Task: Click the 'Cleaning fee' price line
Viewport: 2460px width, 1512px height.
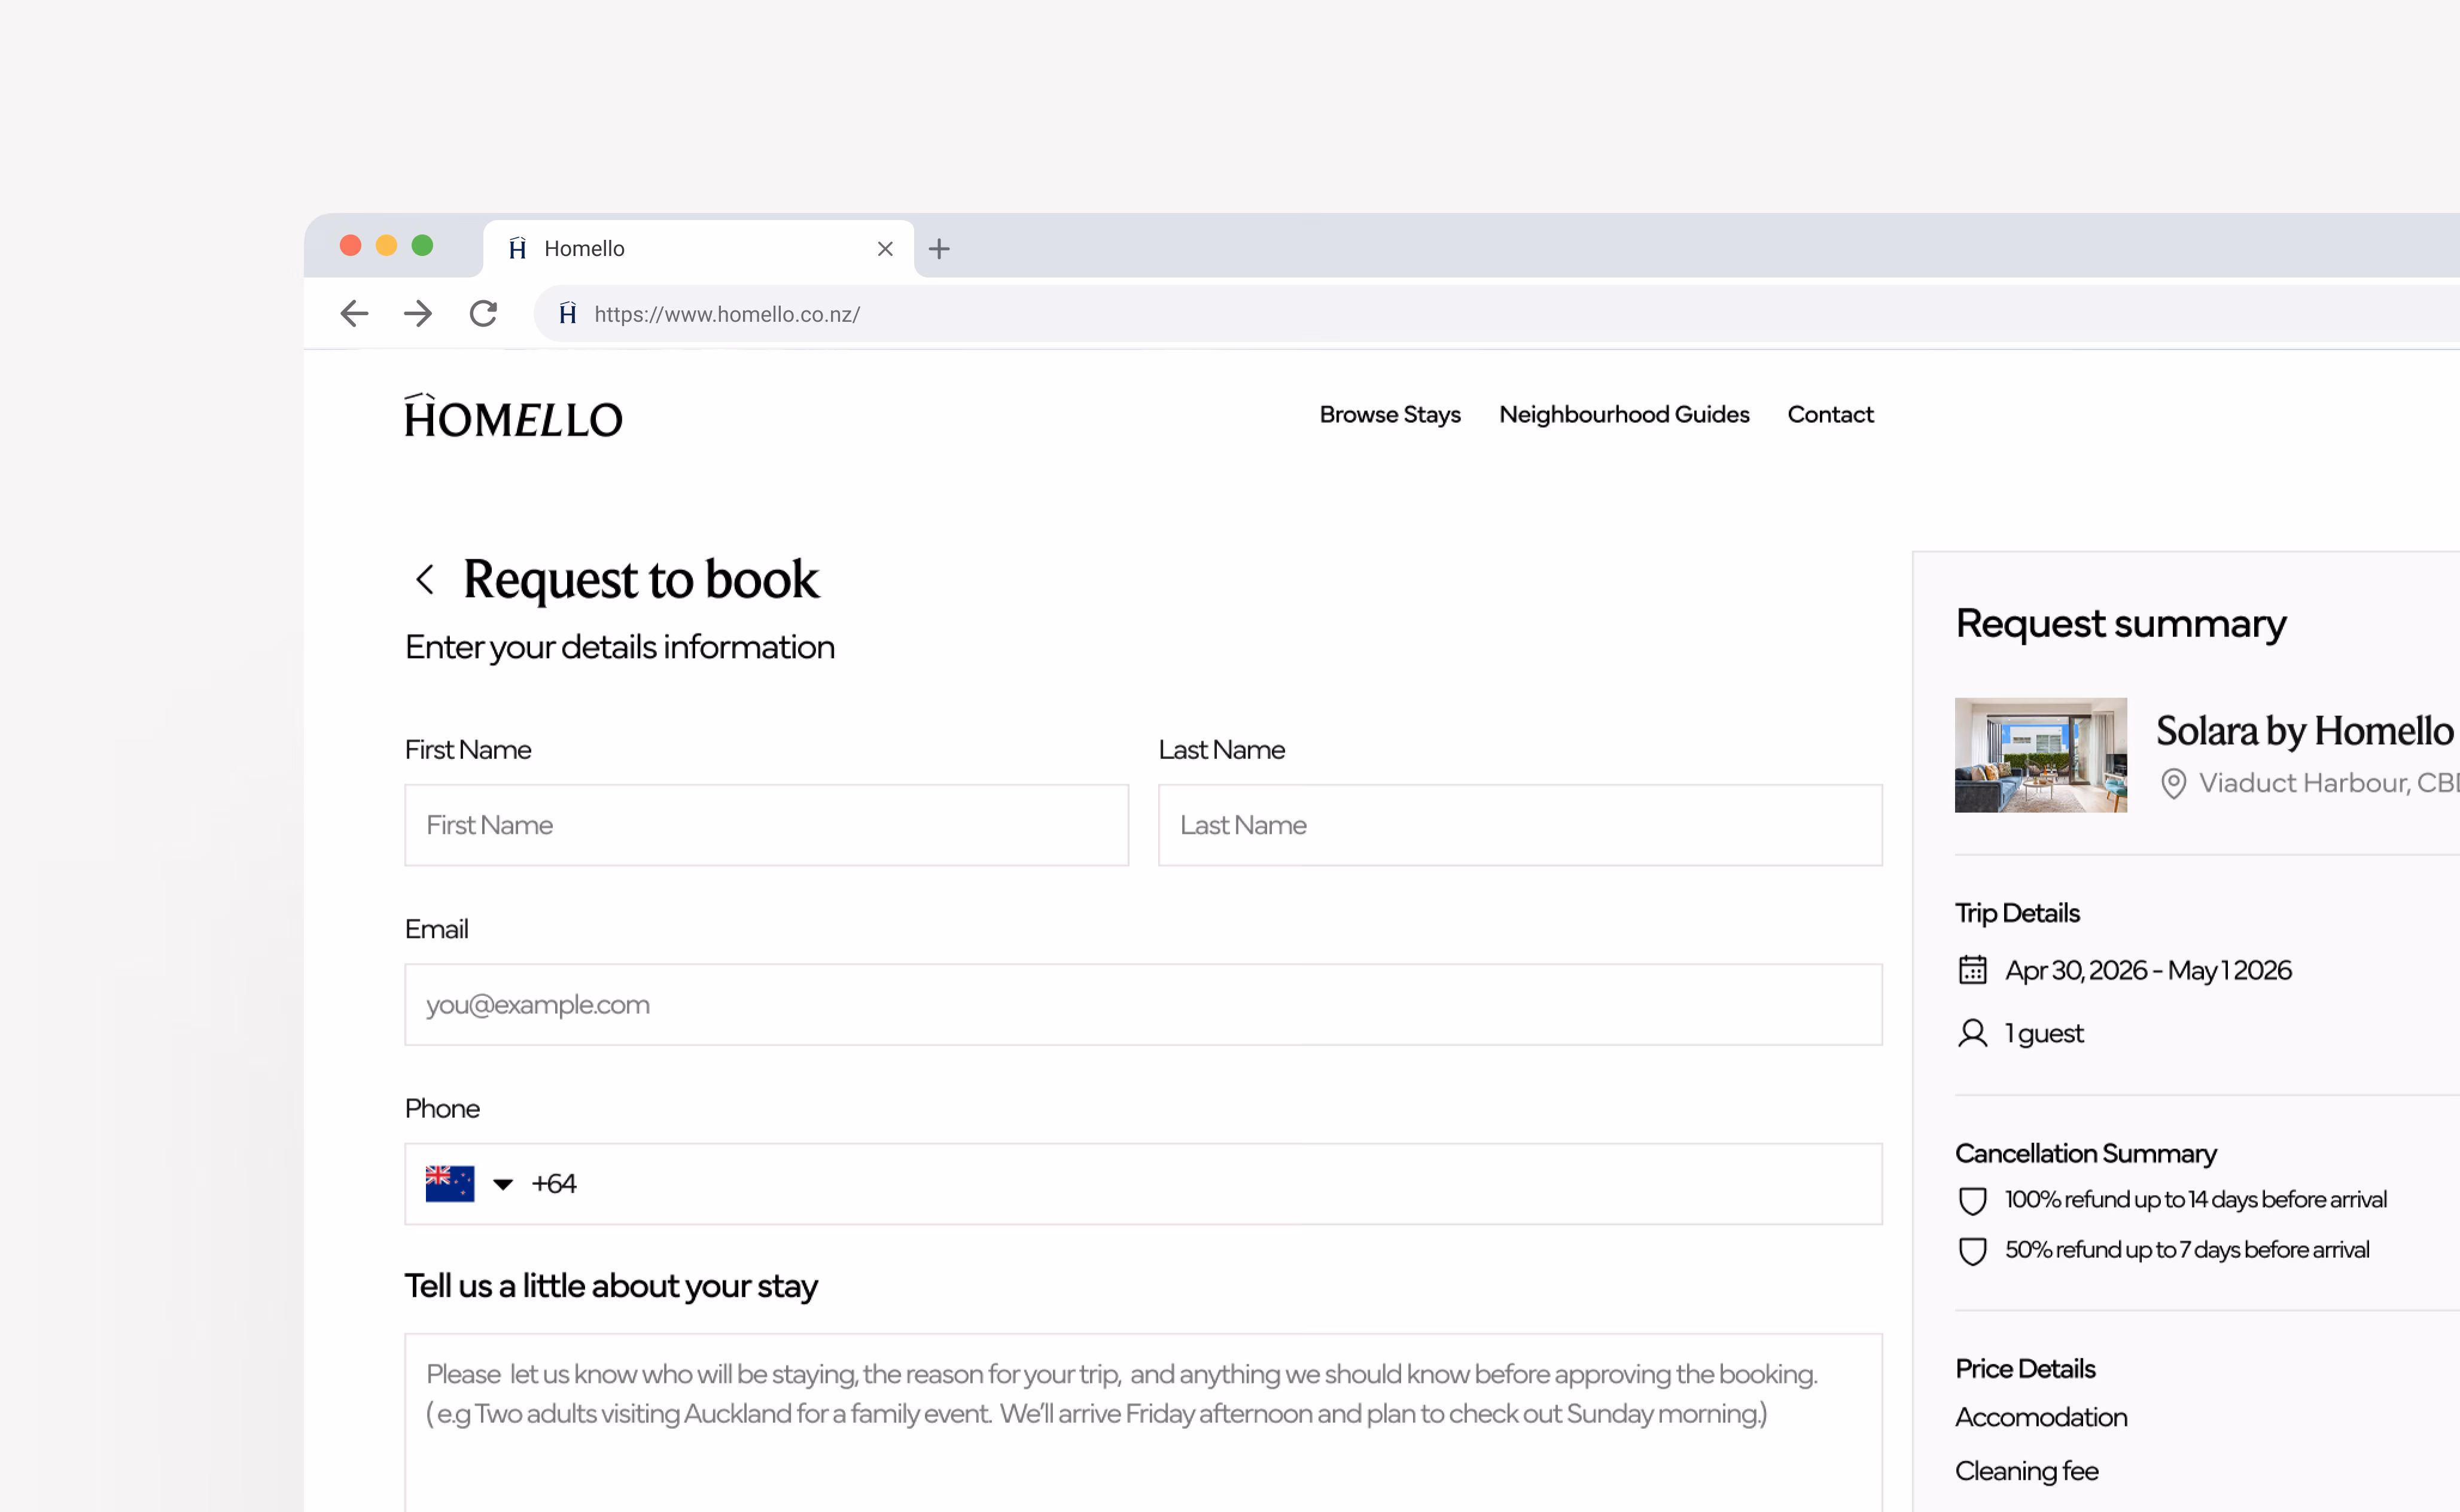Action: point(2027,1471)
